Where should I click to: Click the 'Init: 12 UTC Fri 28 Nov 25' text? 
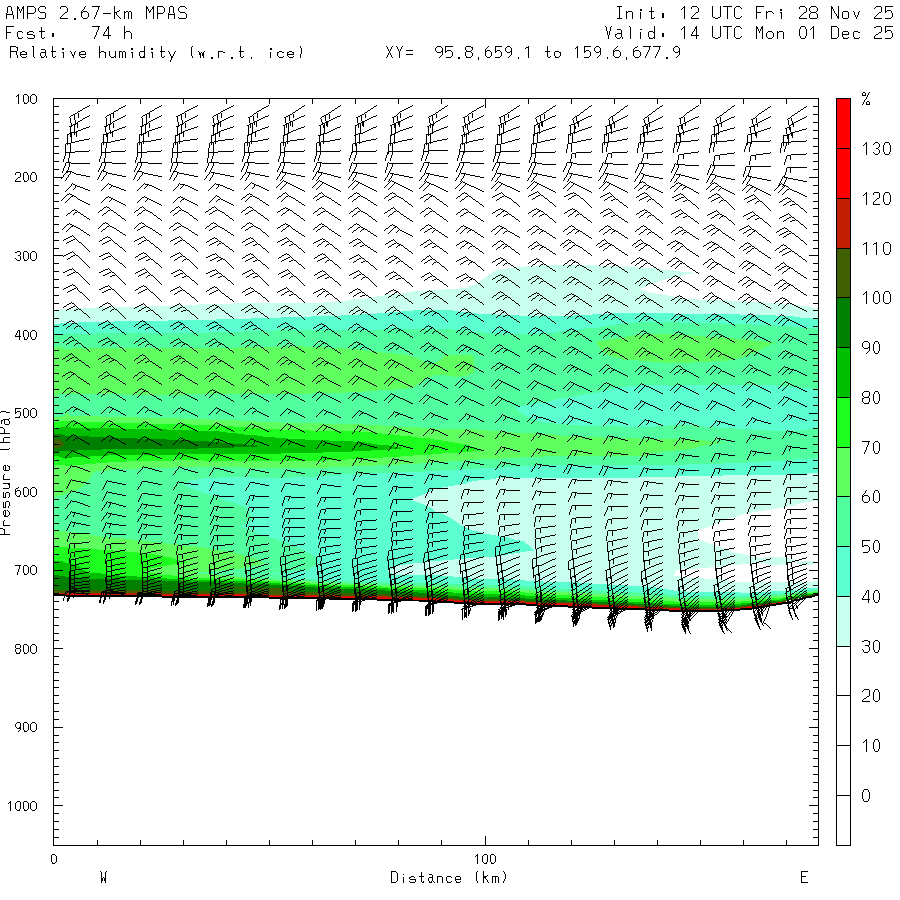[x=754, y=13]
